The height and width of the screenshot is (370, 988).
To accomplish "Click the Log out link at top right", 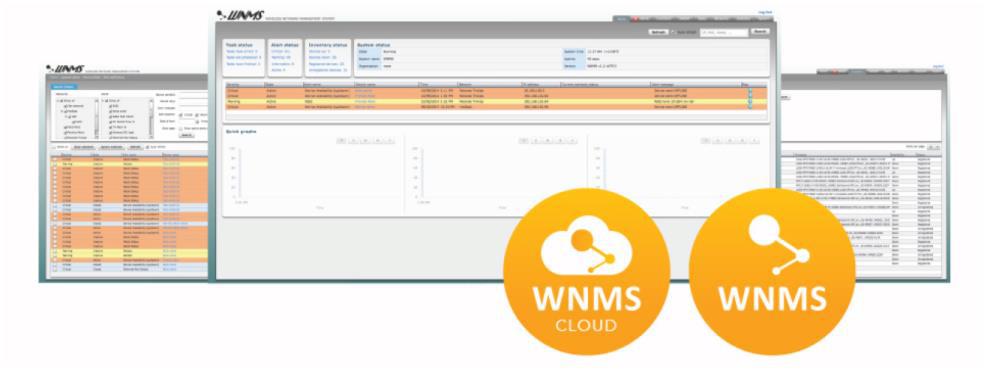I will 766,12.
